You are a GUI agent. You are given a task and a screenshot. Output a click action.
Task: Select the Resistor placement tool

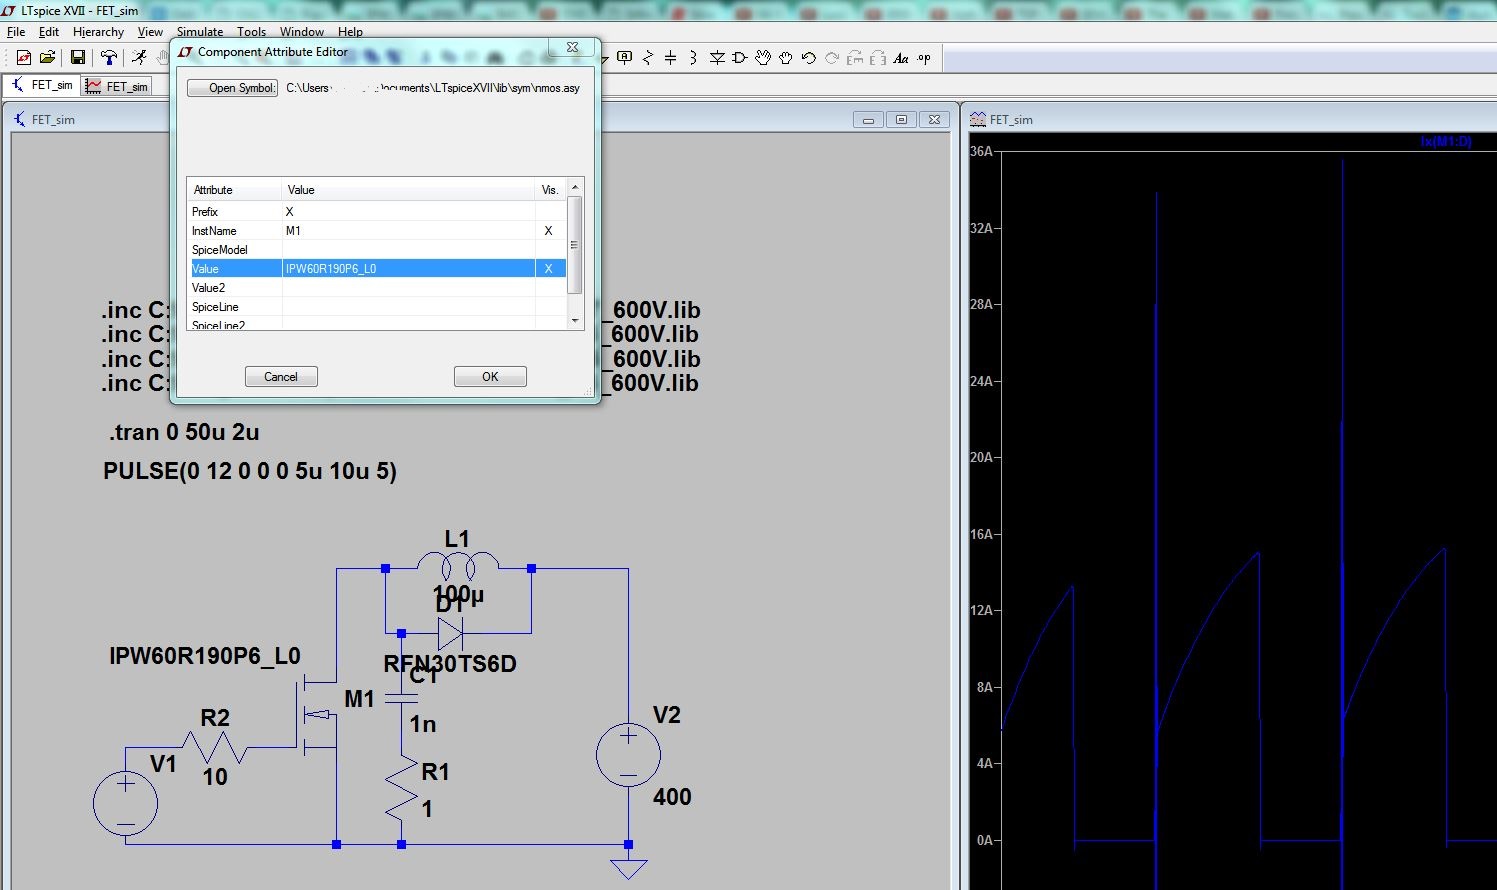coord(648,58)
